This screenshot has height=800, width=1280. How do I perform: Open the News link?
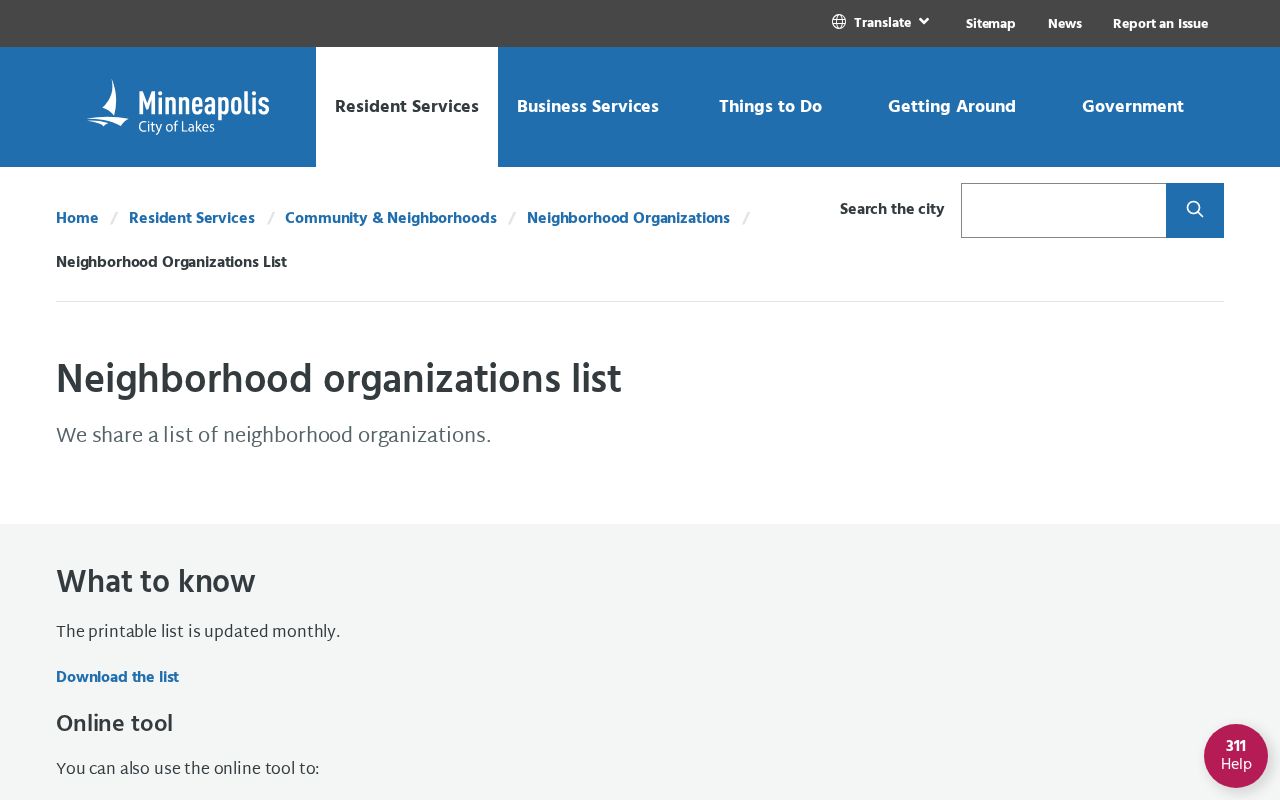tap(1065, 23)
